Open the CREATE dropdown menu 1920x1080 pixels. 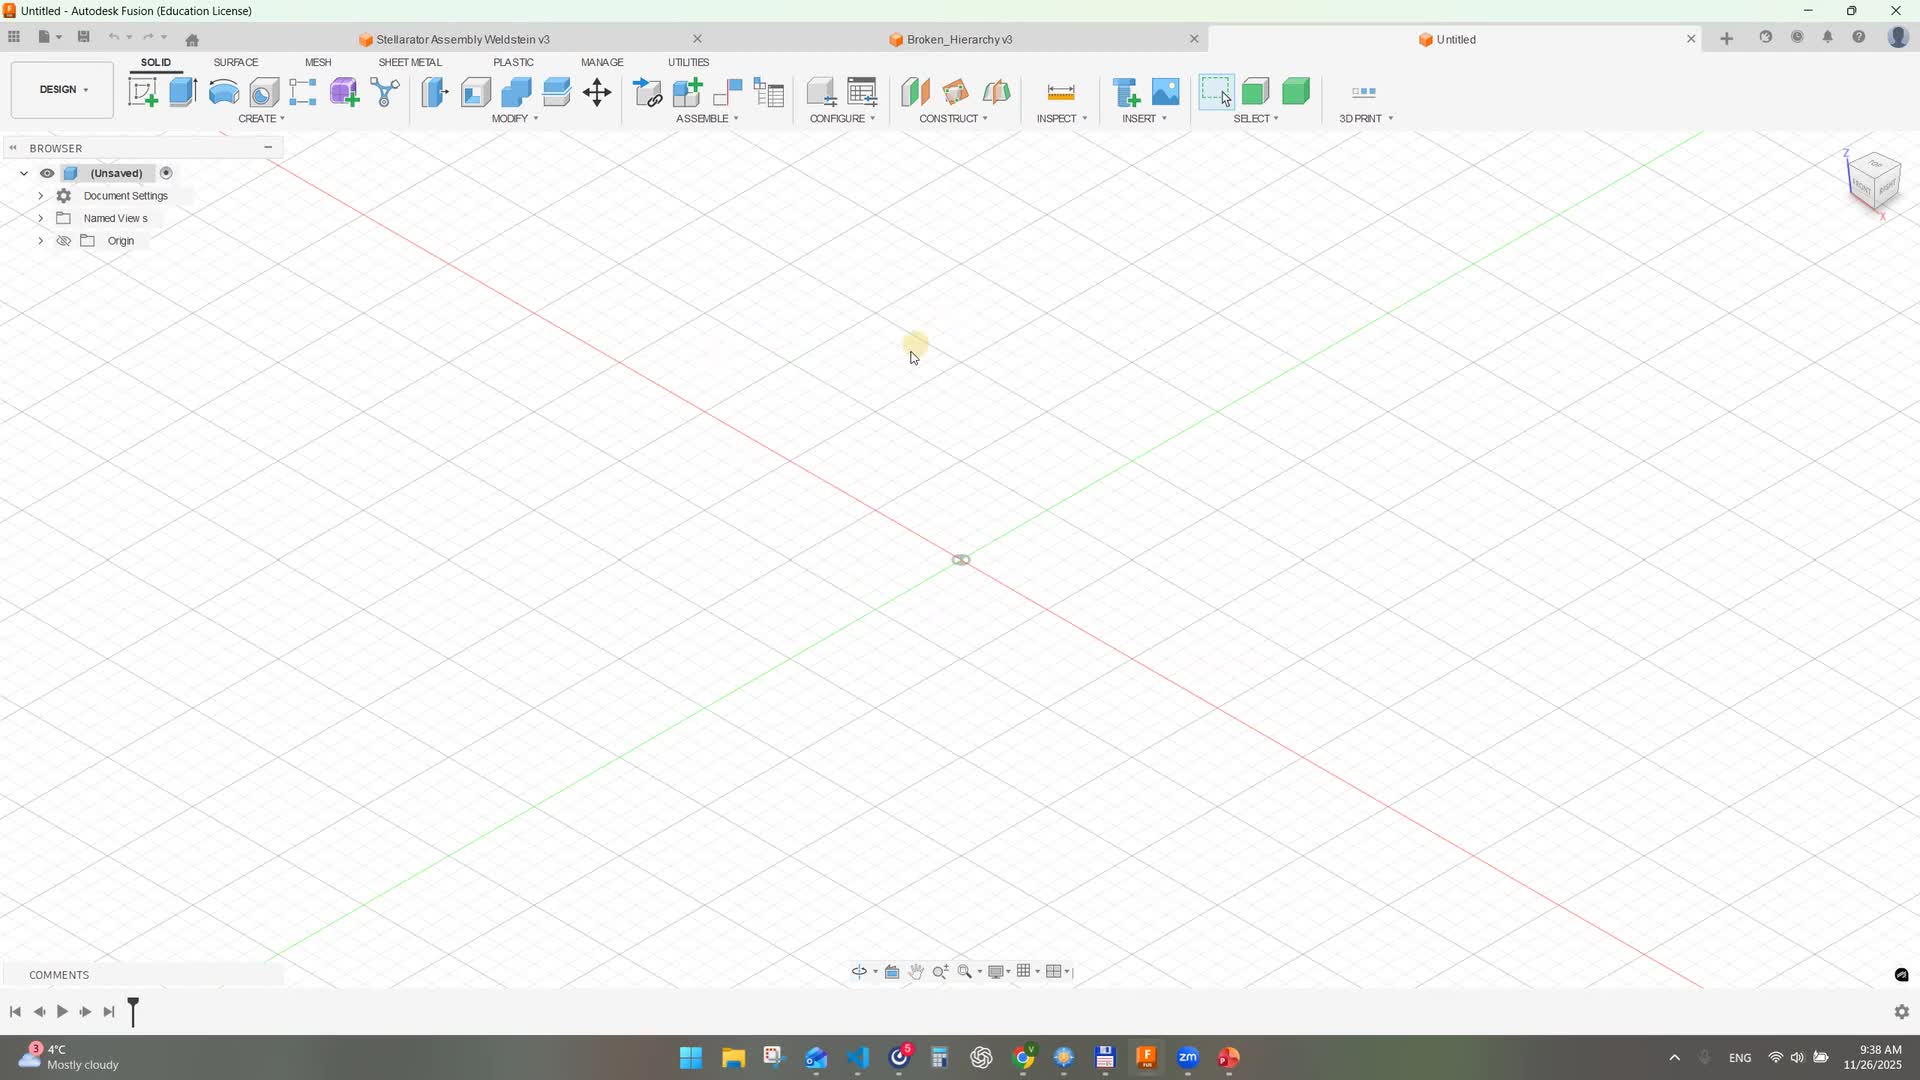(x=261, y=118)
